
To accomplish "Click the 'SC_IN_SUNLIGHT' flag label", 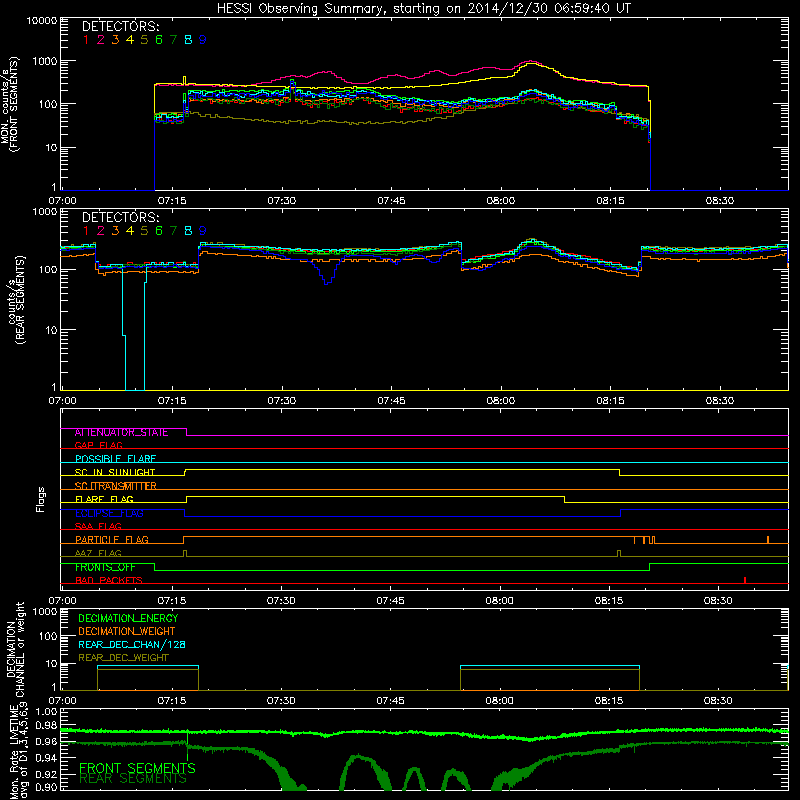I will (115, 472).
